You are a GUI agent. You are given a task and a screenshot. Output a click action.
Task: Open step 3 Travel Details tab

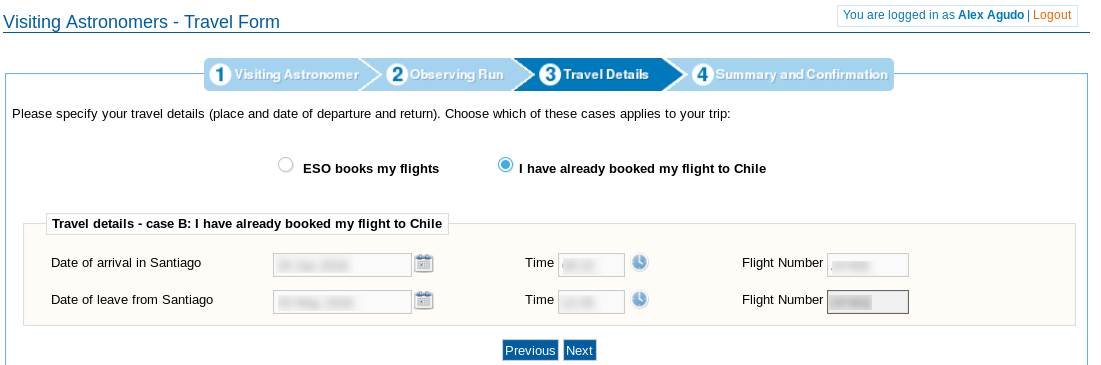point(594,74)
